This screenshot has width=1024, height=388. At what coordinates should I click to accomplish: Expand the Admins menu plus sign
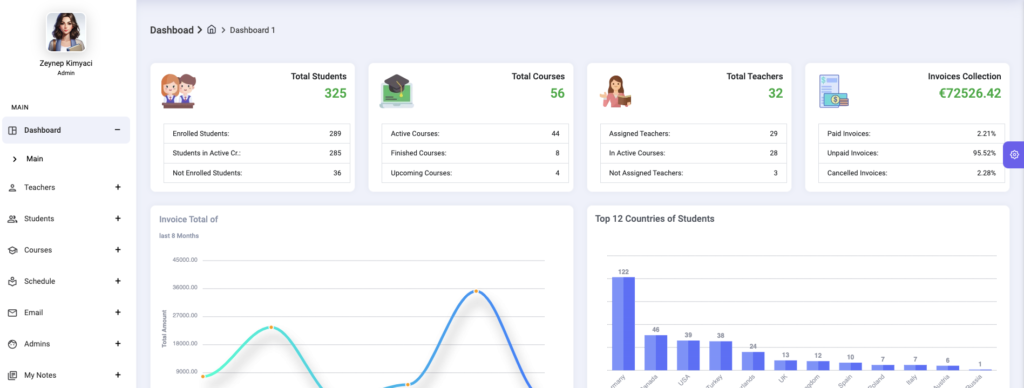pos(118,344)
